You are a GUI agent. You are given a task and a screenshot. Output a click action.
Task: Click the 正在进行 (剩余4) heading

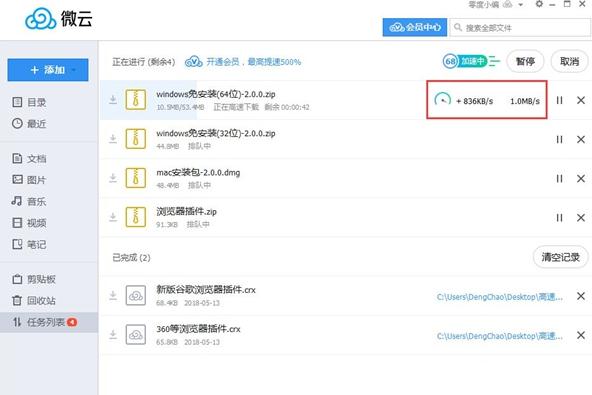(x=143, y=62)
